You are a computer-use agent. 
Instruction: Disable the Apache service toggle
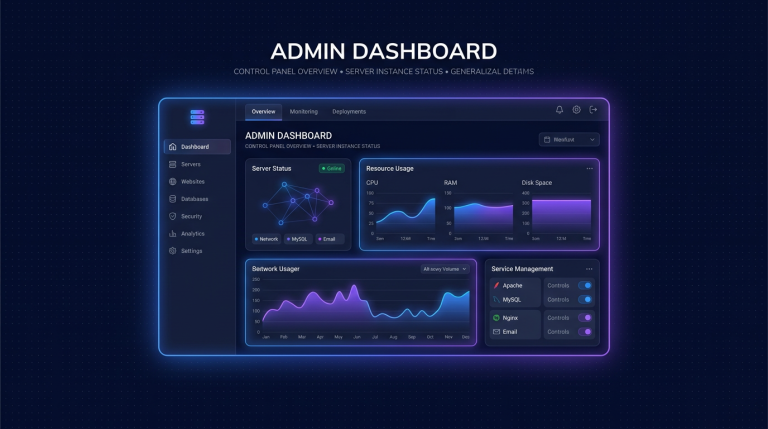click(x=585, y=286)
